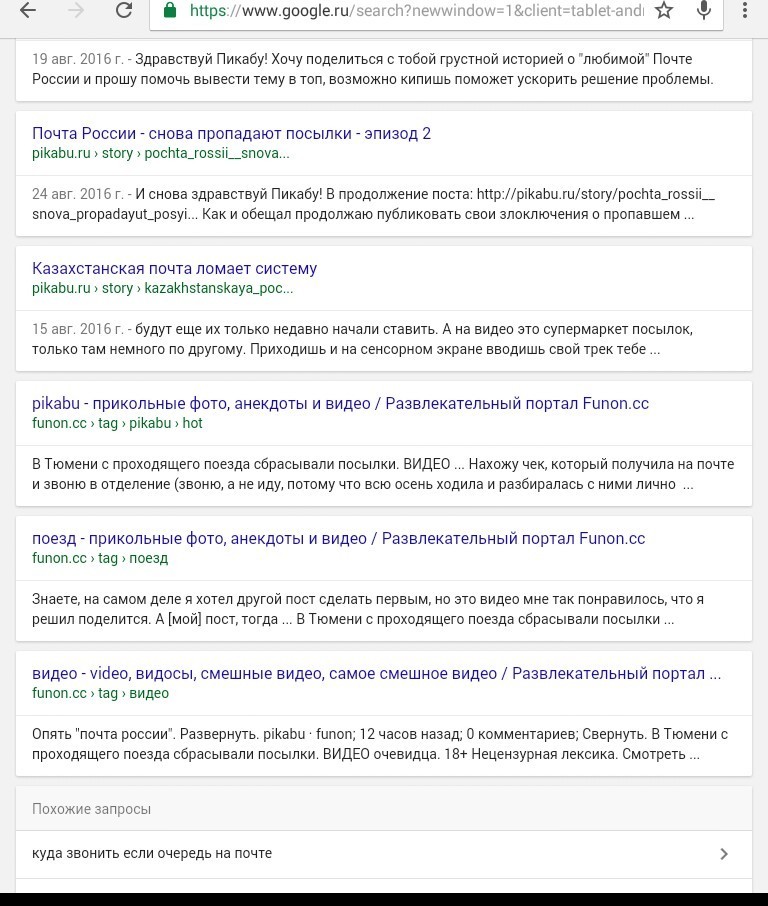Tap the funon.cc › tag › поезд breadcrumb

(100, 558)
